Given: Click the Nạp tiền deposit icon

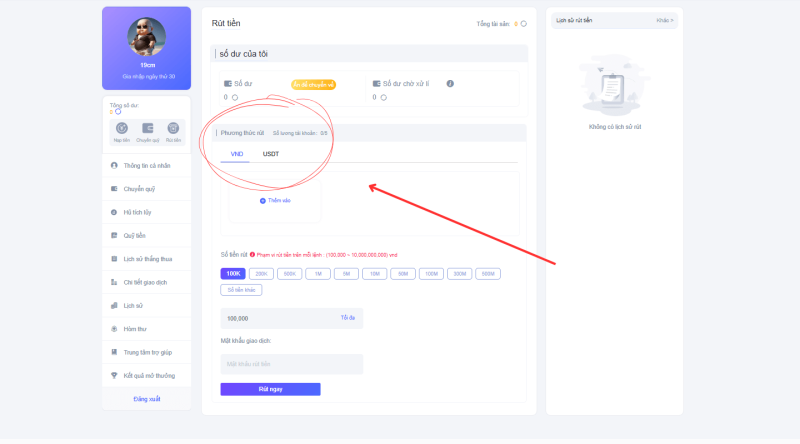Looking at the screenshot, I should 121,128.
